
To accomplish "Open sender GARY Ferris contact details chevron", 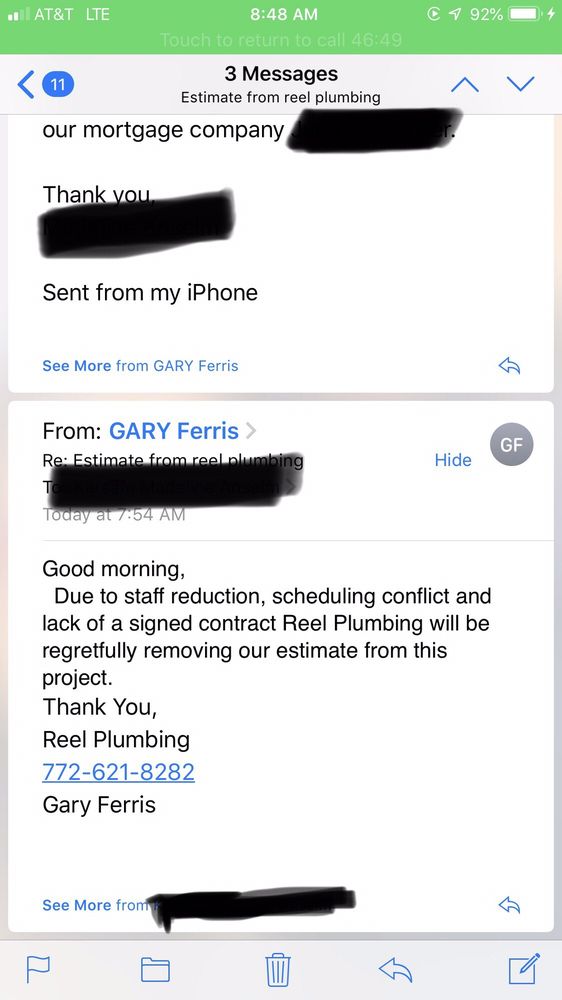I will click(x=251, y=431).
